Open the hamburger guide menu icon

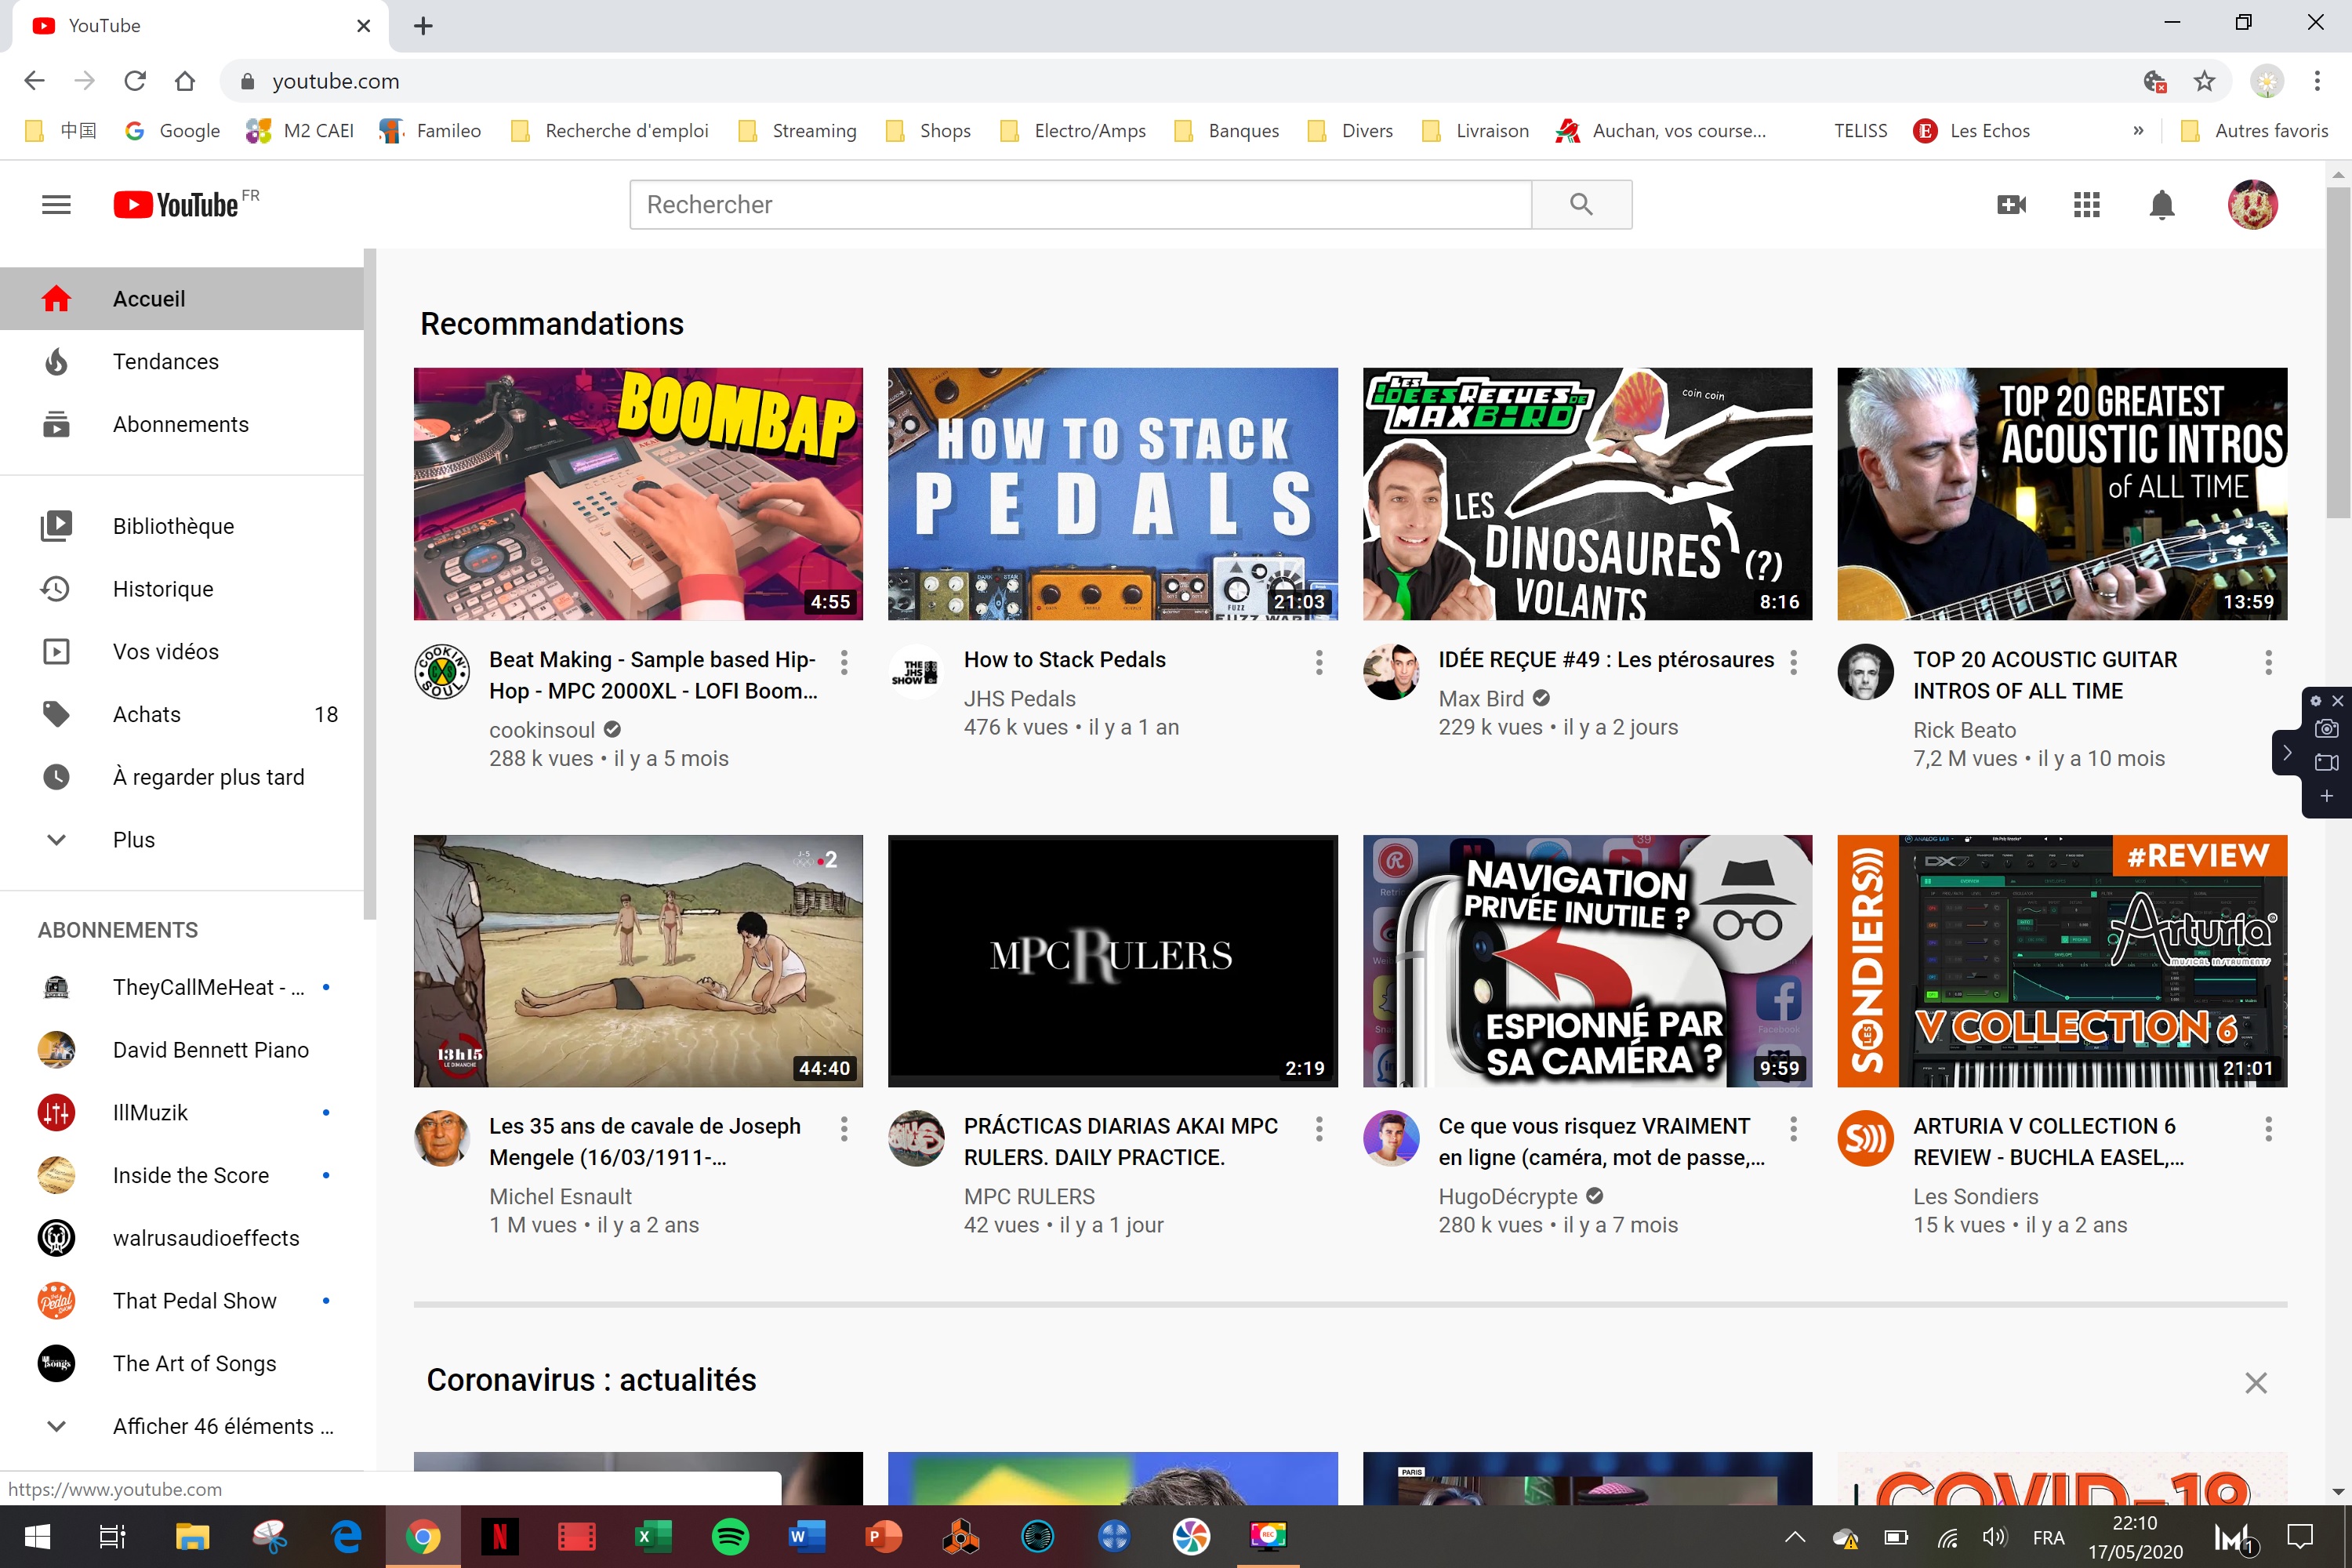point(56,205)
